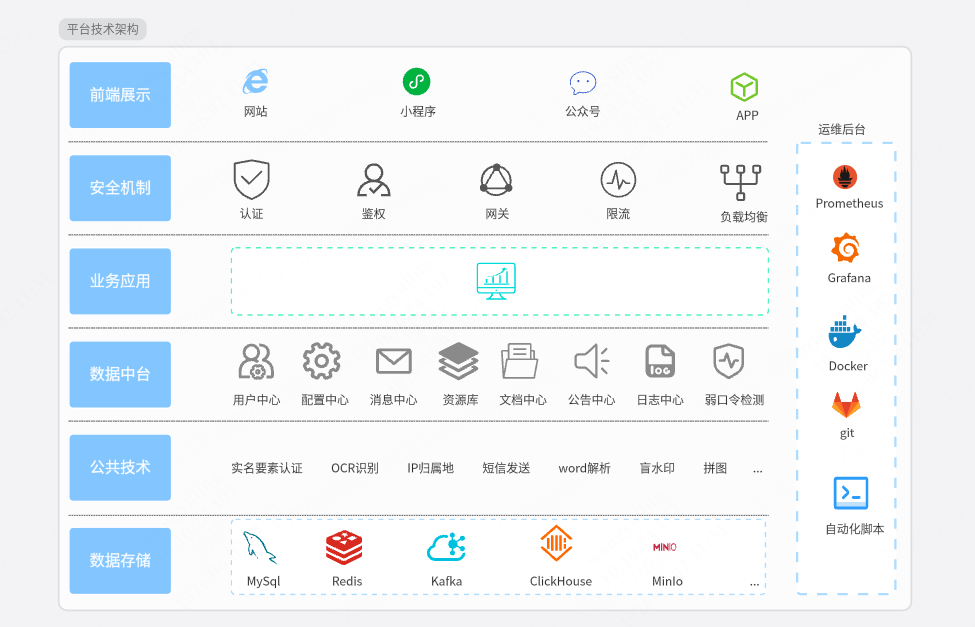Select the Grafana label text
Viewport: 975px width, 627px height.
click(849, 278)
